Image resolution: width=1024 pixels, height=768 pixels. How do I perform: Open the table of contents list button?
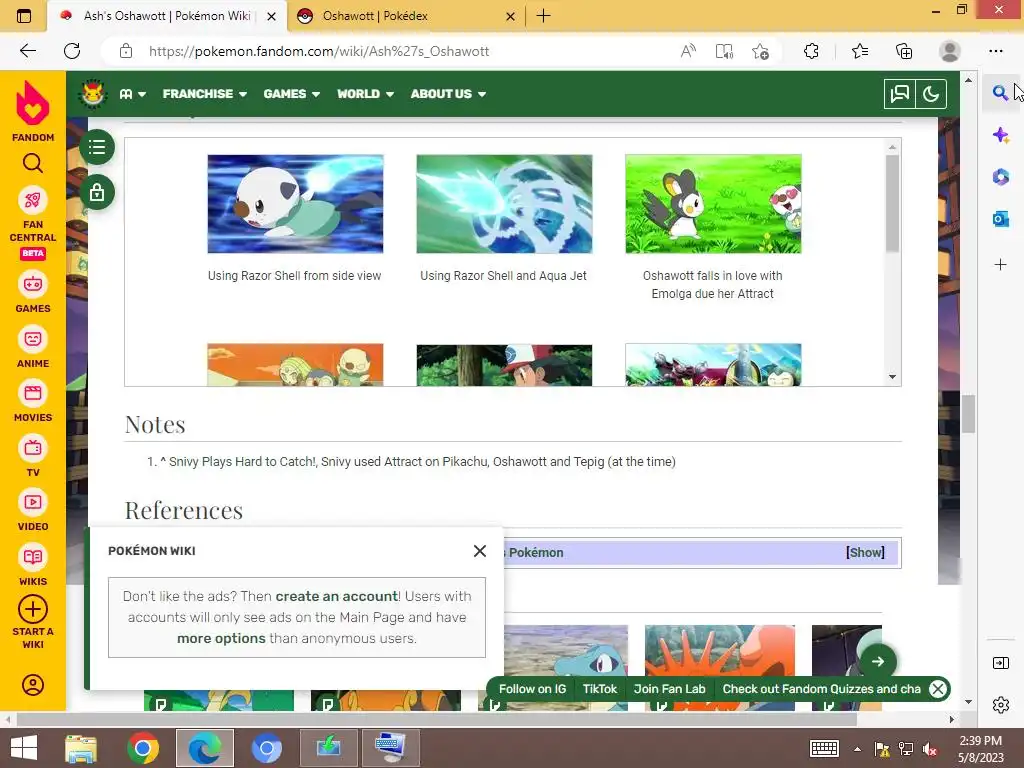pyautogui.click(x=97, y=147)
